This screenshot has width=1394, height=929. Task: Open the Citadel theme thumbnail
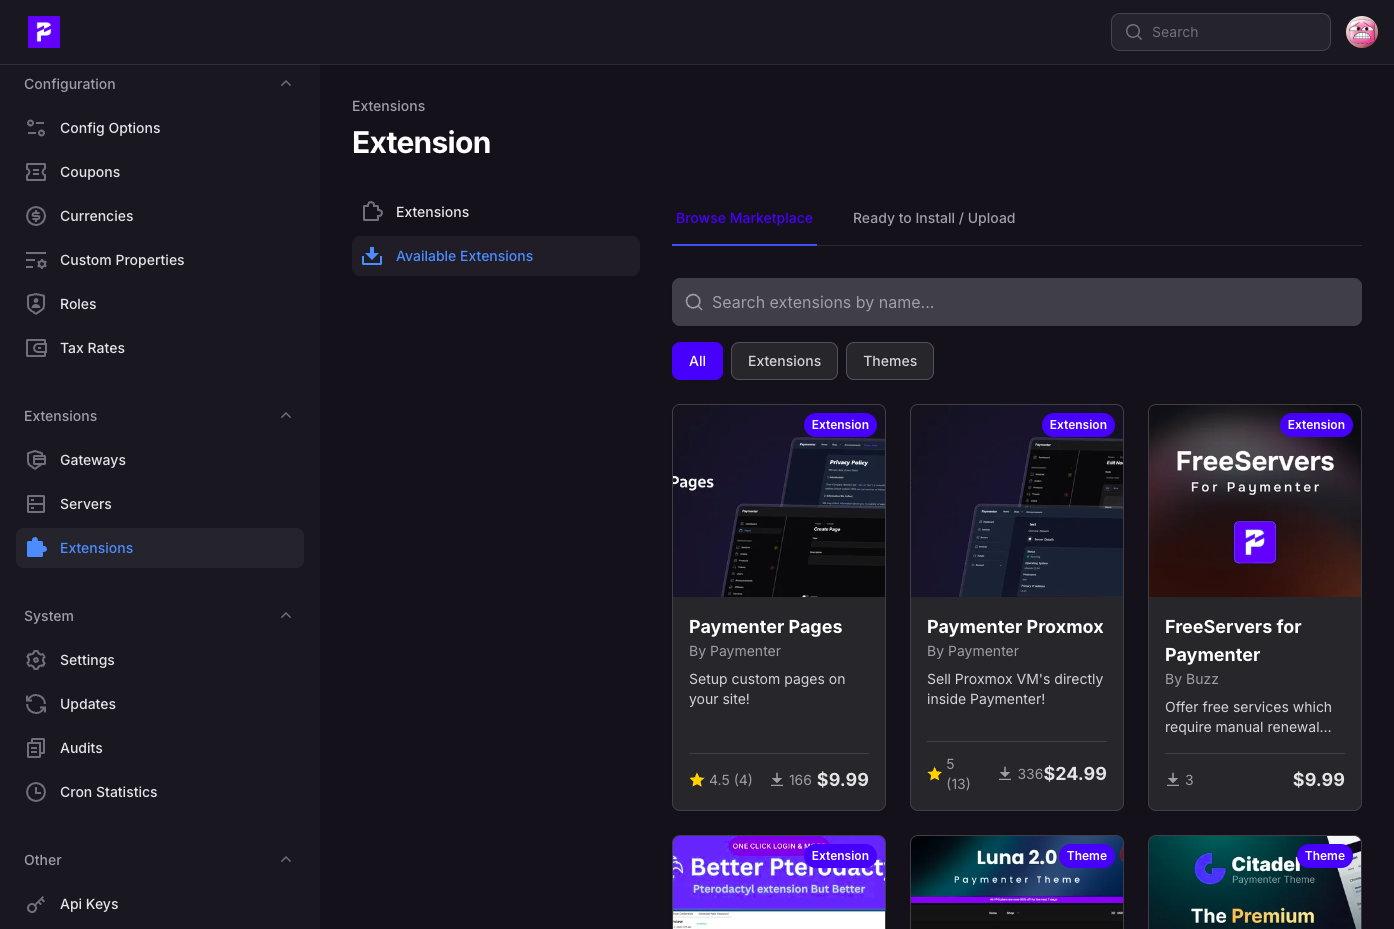coord(1255,882)
